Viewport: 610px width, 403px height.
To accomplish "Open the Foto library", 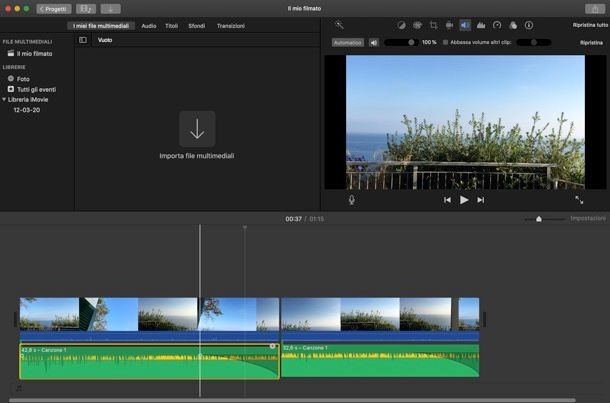I will 19,79.
